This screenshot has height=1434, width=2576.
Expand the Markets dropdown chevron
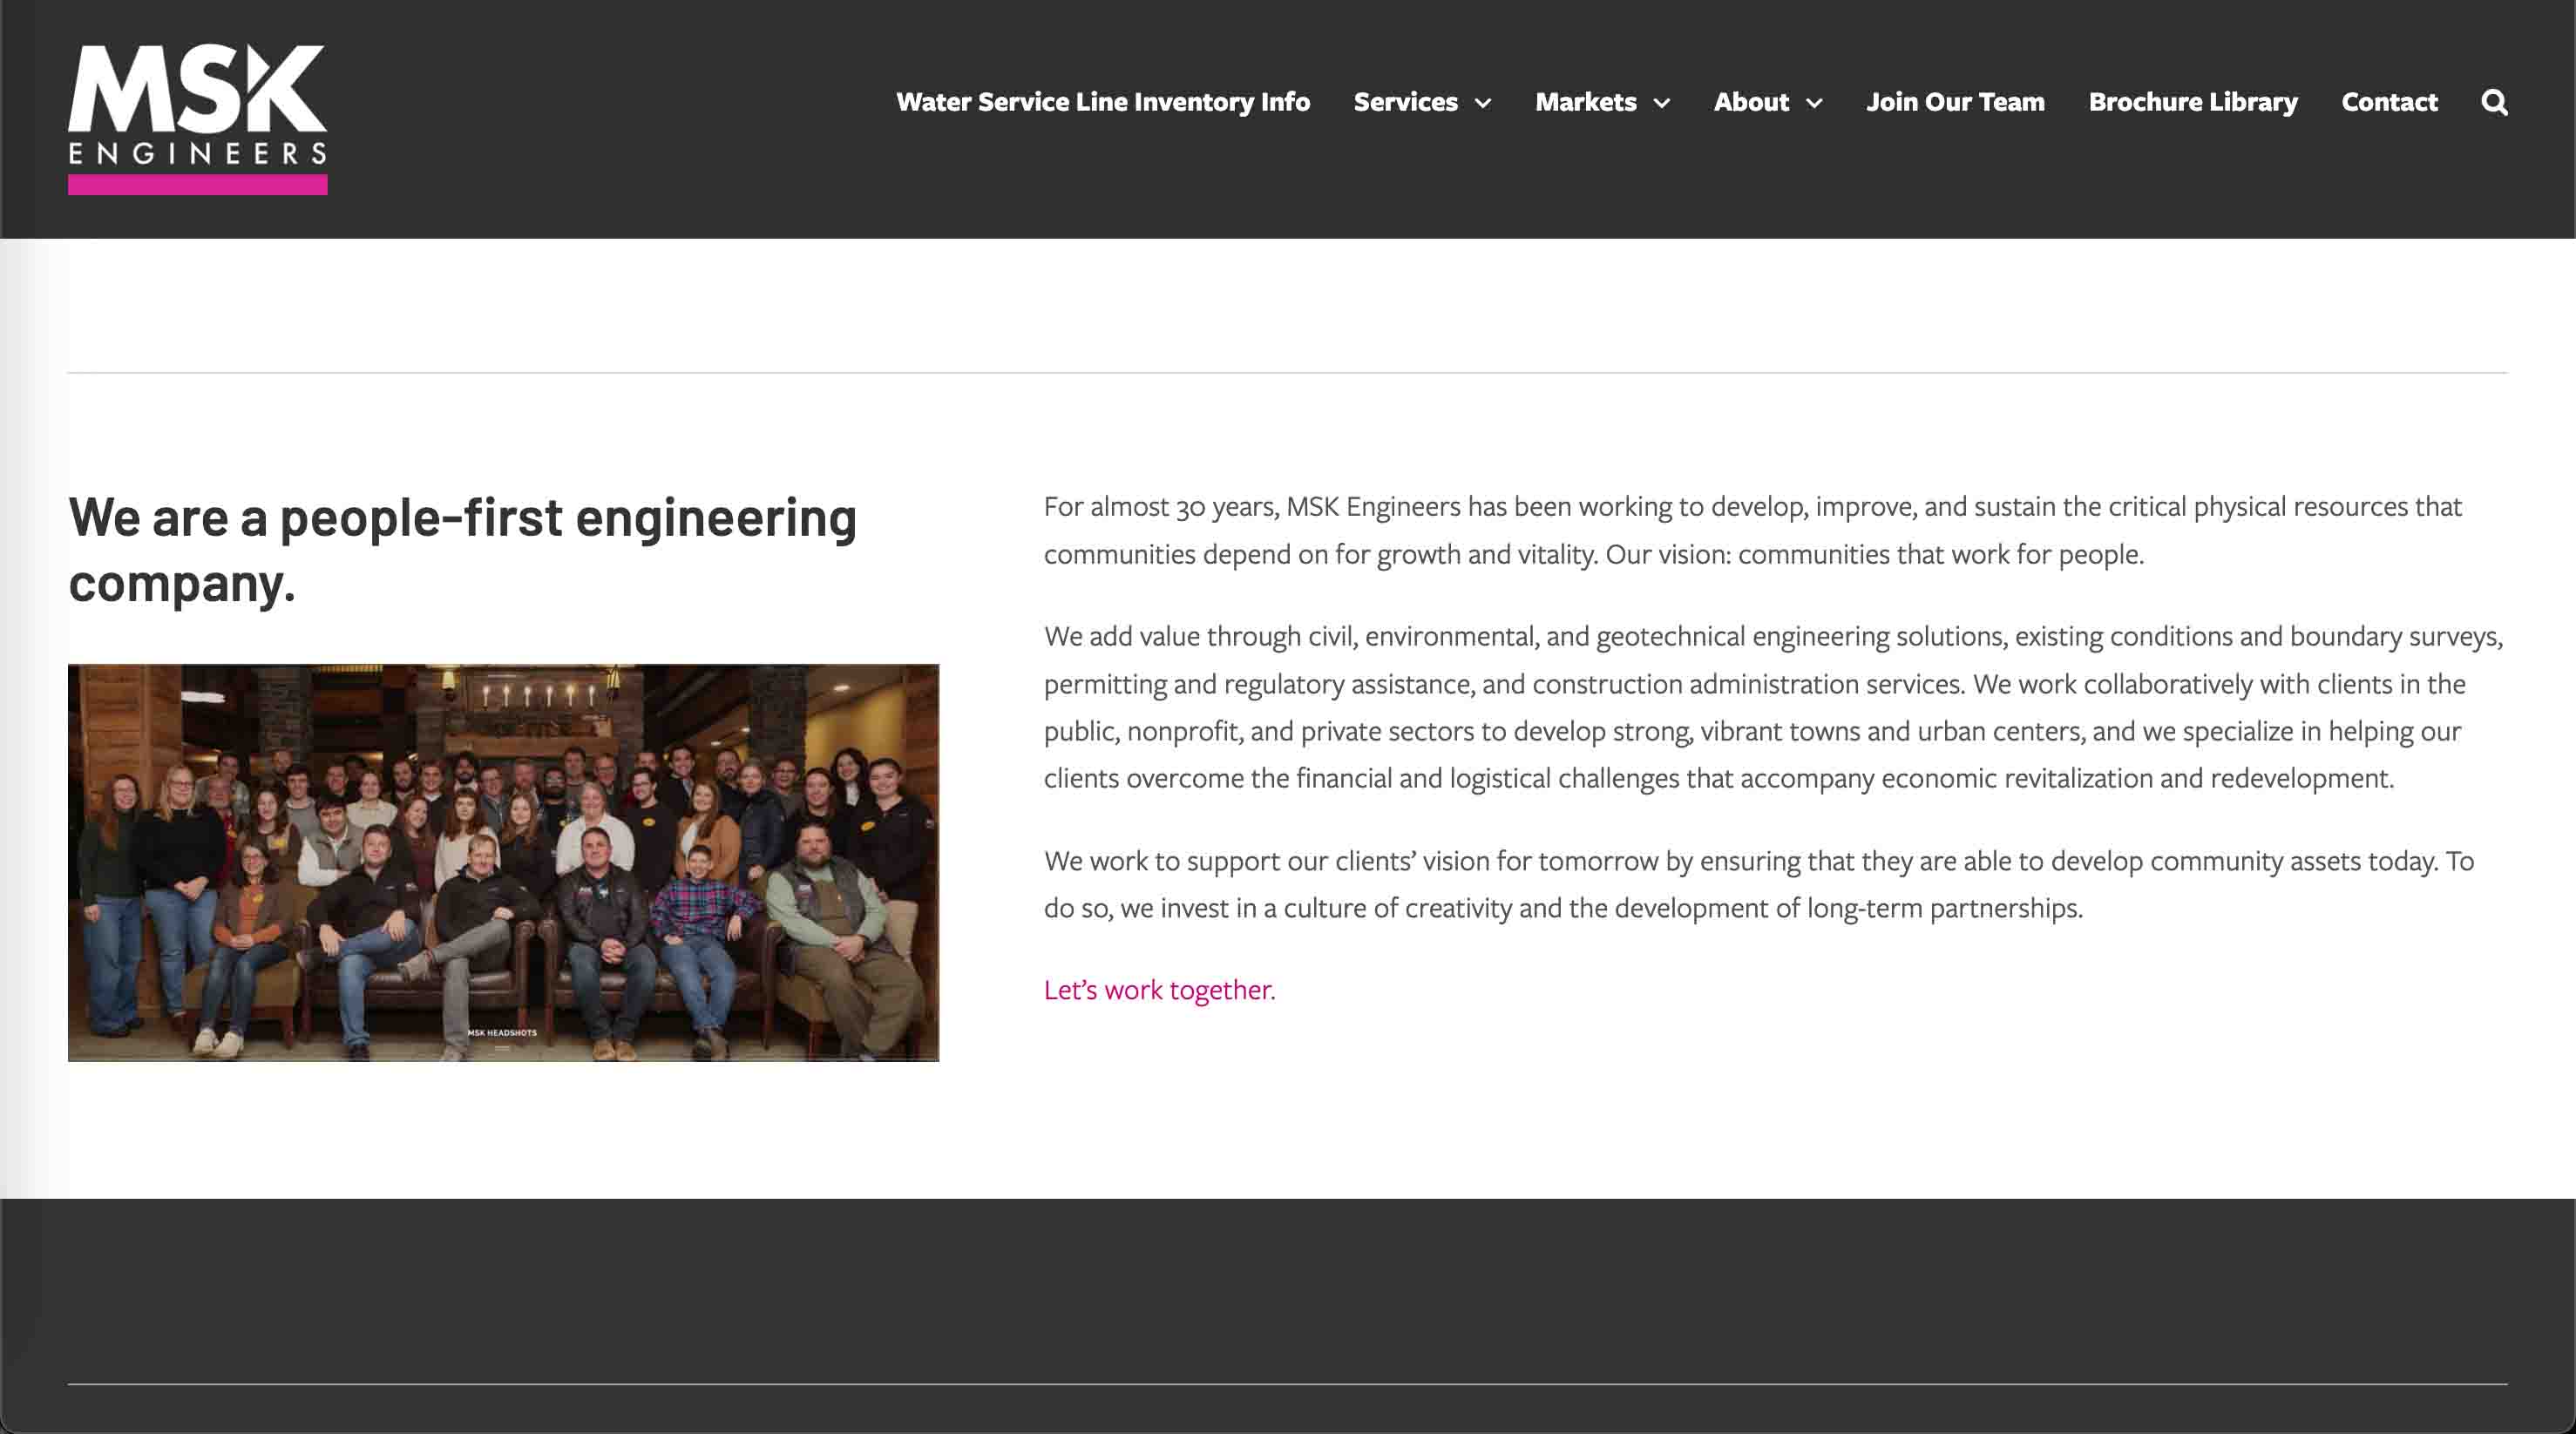pyautogui.click(x=1662, y=103)
